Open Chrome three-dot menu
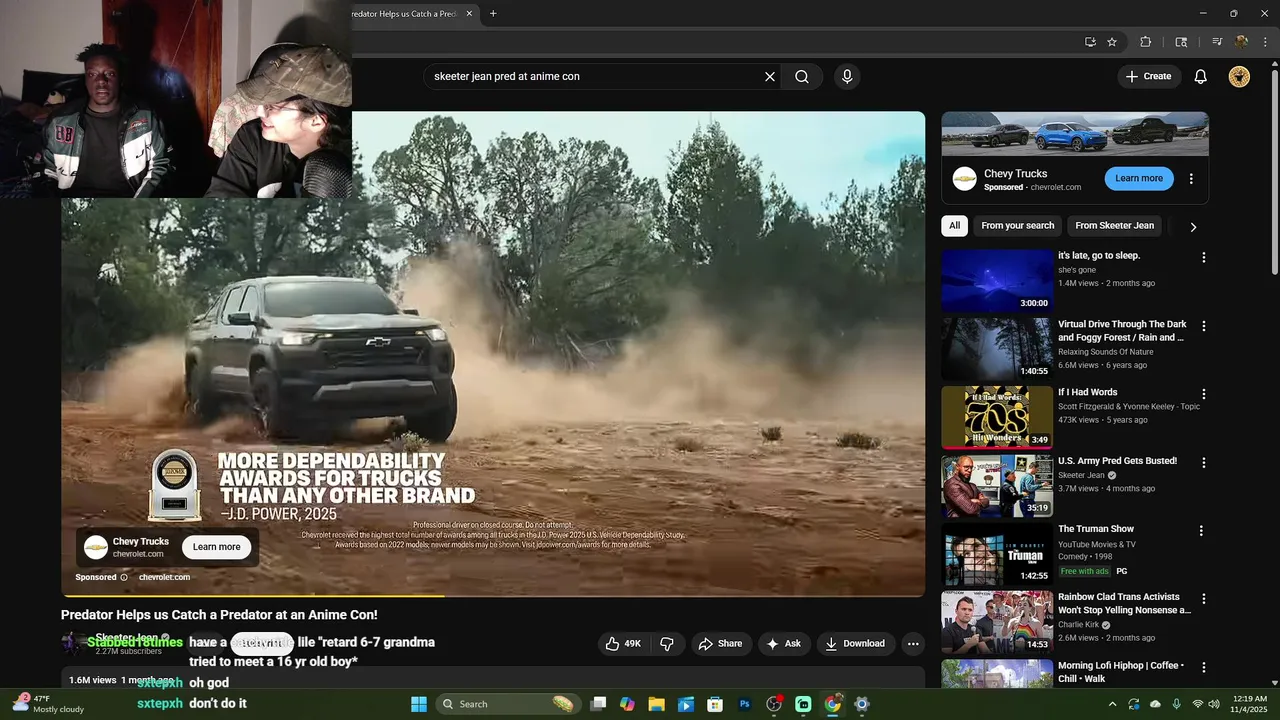This screenshot has height=720, width=1280. click(x=1264, y=42)
